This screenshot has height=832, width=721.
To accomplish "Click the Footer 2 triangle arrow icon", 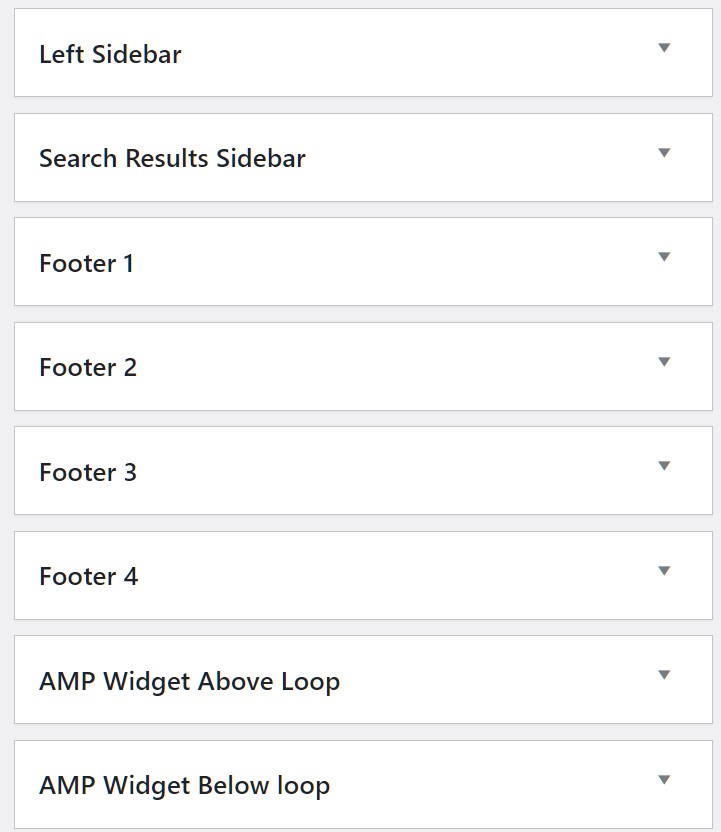I will 664,362.
